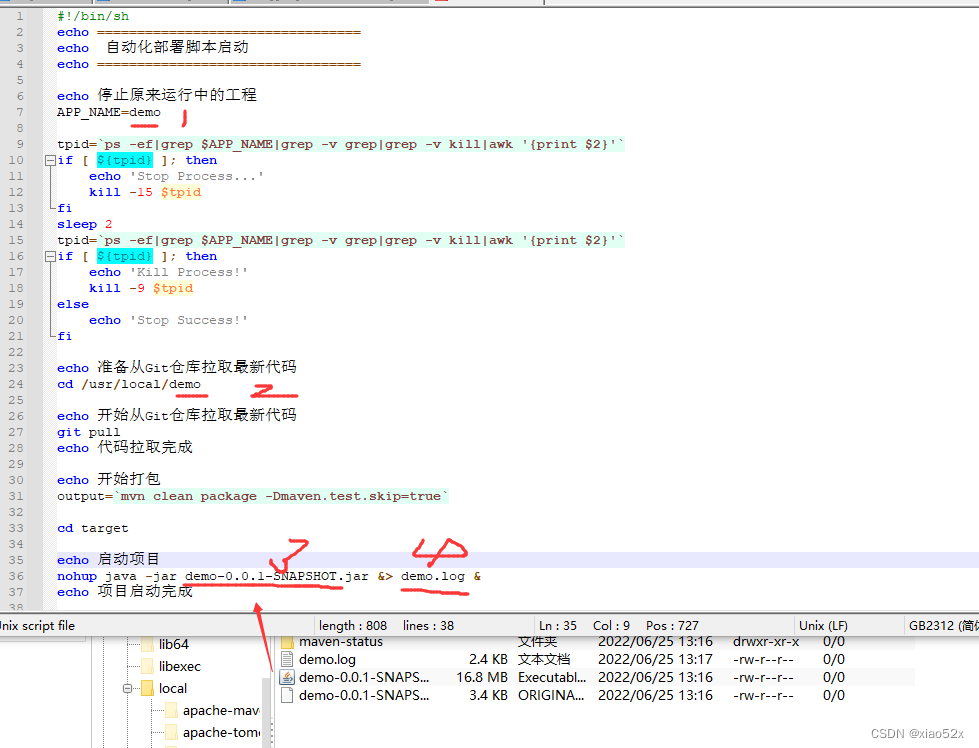Click the lines : 38 status entry

tap(428, 626)
